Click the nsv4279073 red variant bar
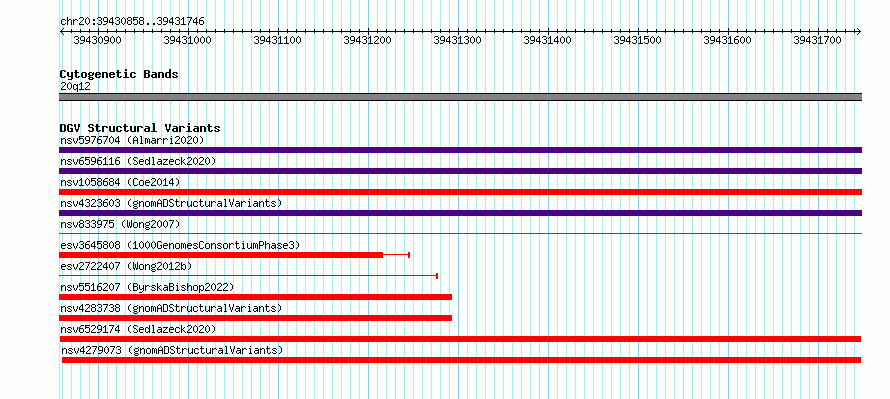 (x=461, y=360)
